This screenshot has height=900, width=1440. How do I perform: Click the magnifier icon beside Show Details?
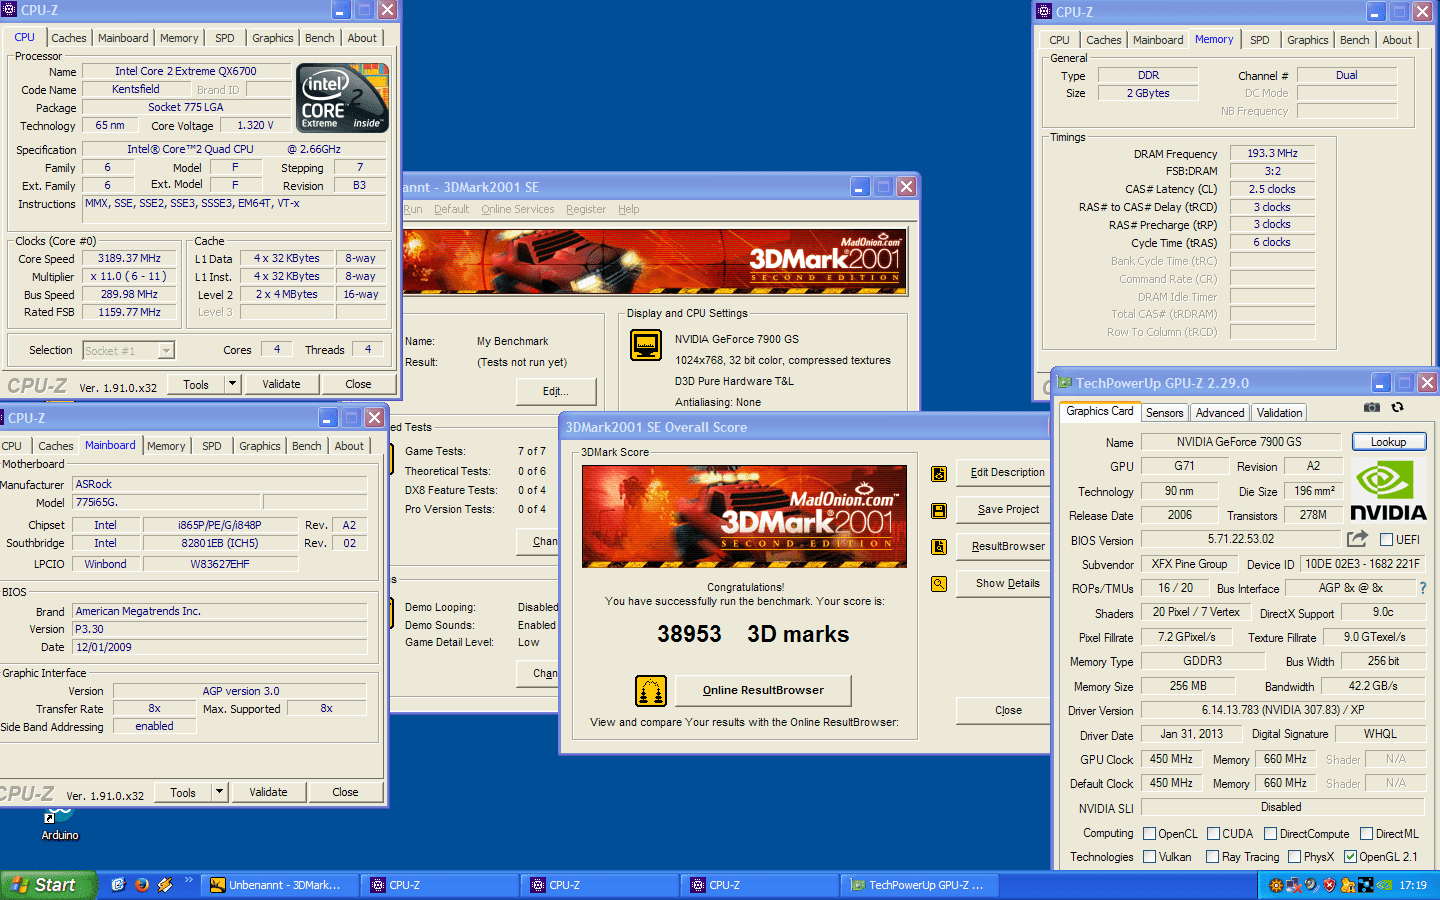click(x=939, y=584)
